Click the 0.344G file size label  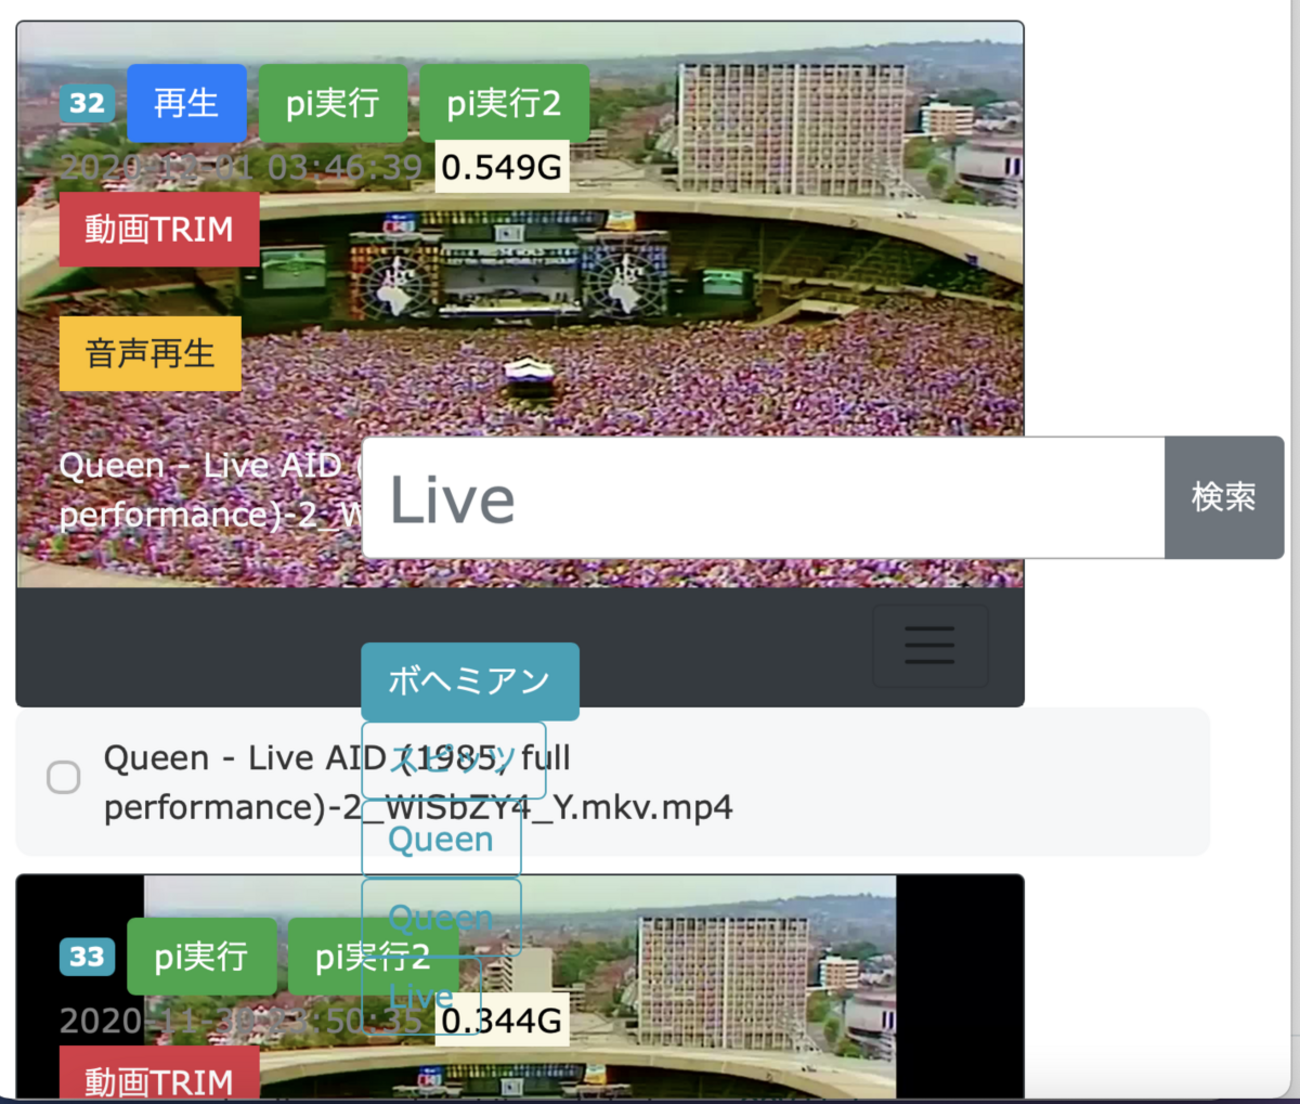coord(502,1021)
